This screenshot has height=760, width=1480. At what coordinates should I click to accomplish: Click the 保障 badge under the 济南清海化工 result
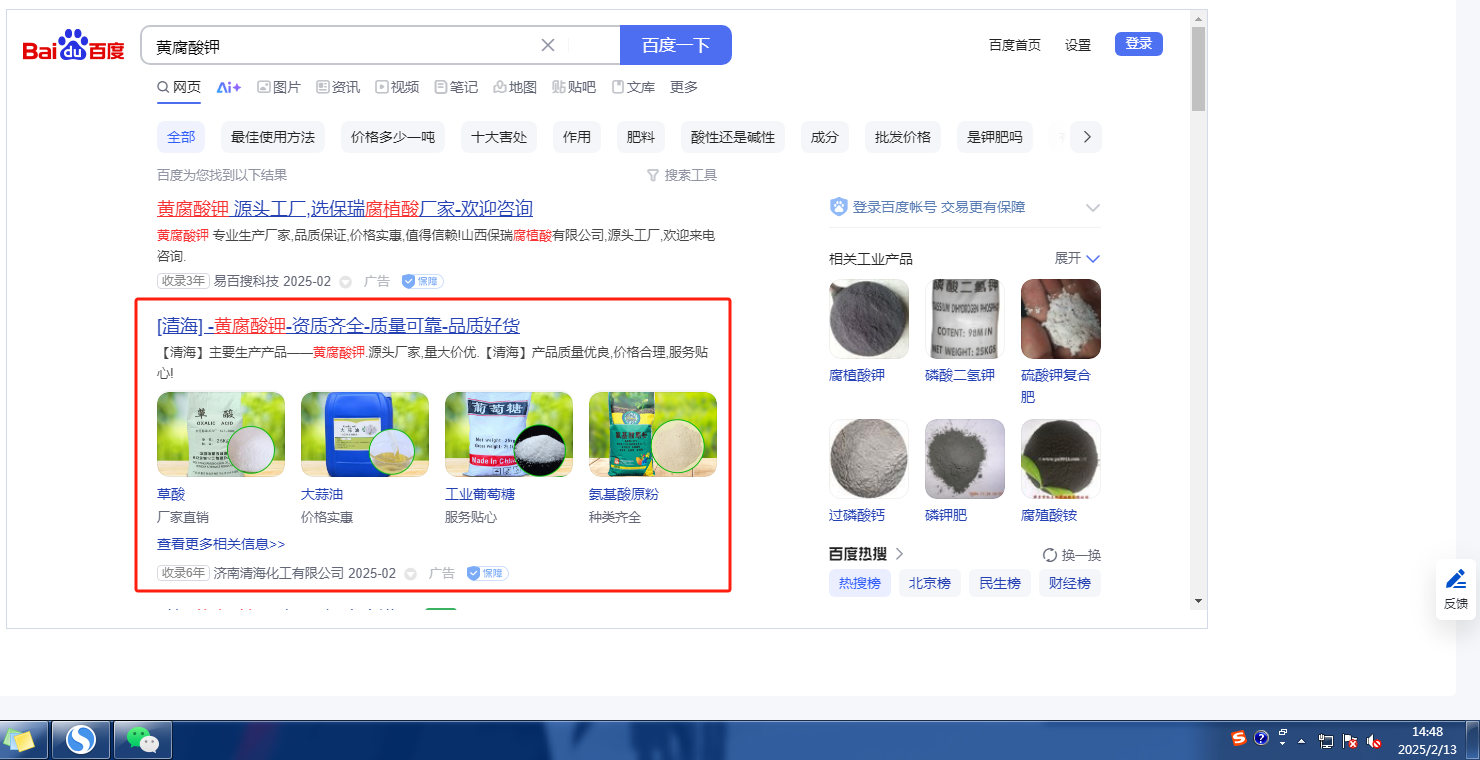(x=487, y=574)
